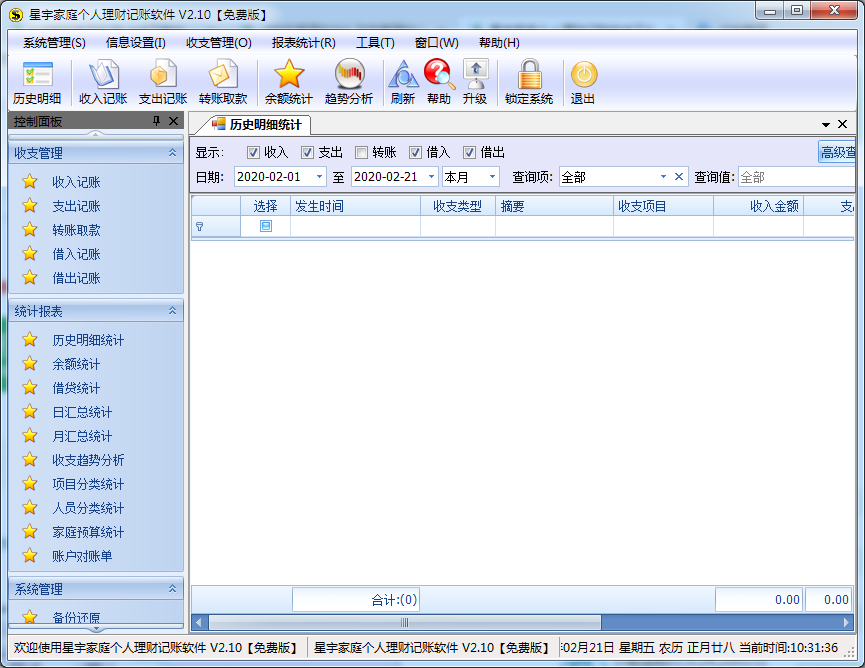Open the 窗口(W) menu
Screen dimensions: 865x668
(x=436, y=42)
